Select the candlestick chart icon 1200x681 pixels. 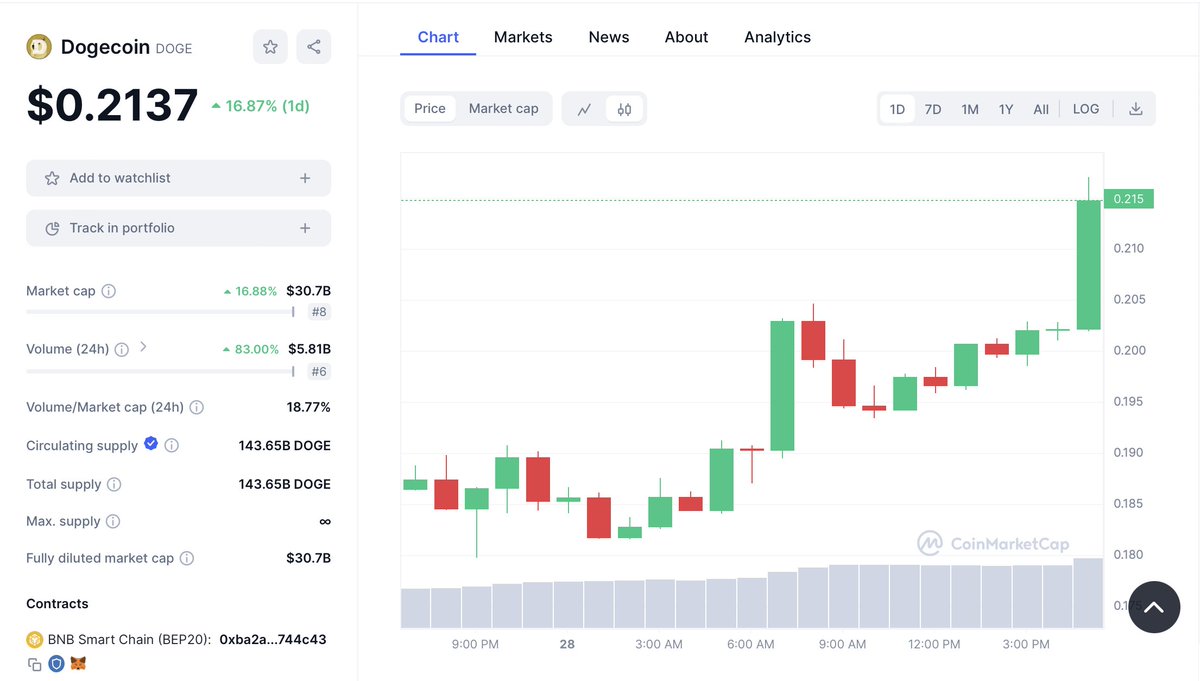tap(624, 109)
